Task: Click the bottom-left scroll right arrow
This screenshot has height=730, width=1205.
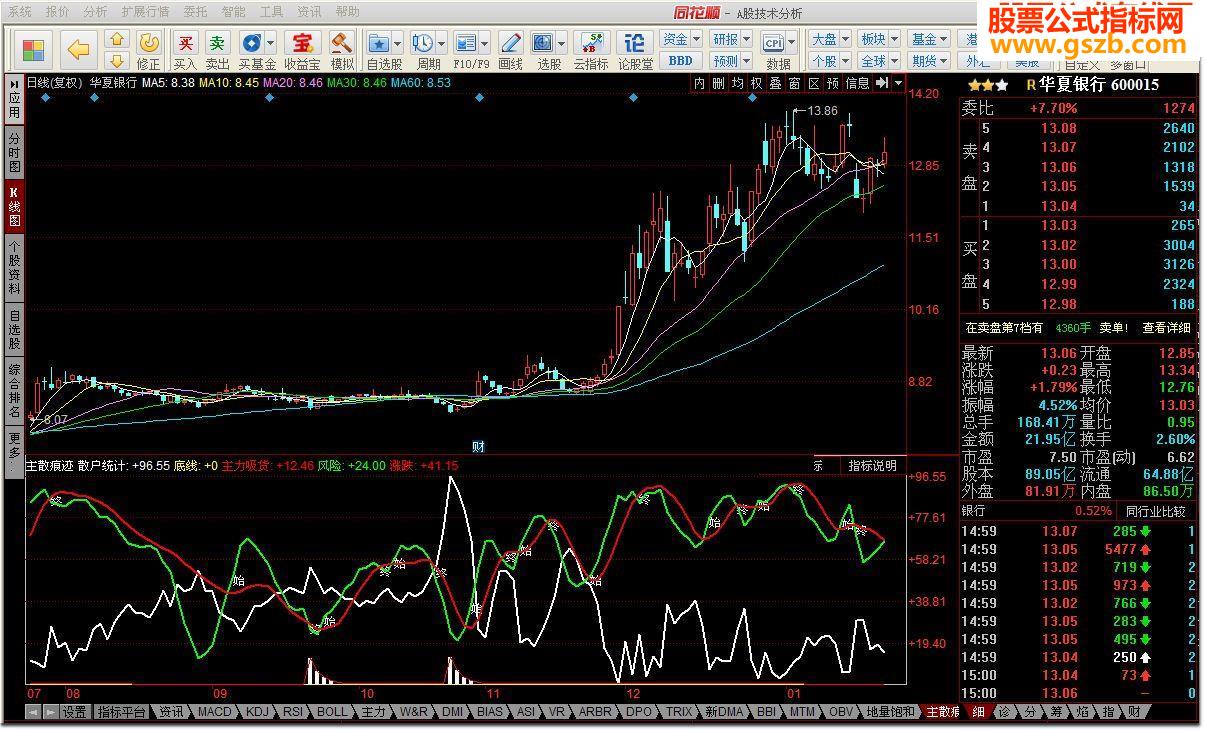Action: 49,712
